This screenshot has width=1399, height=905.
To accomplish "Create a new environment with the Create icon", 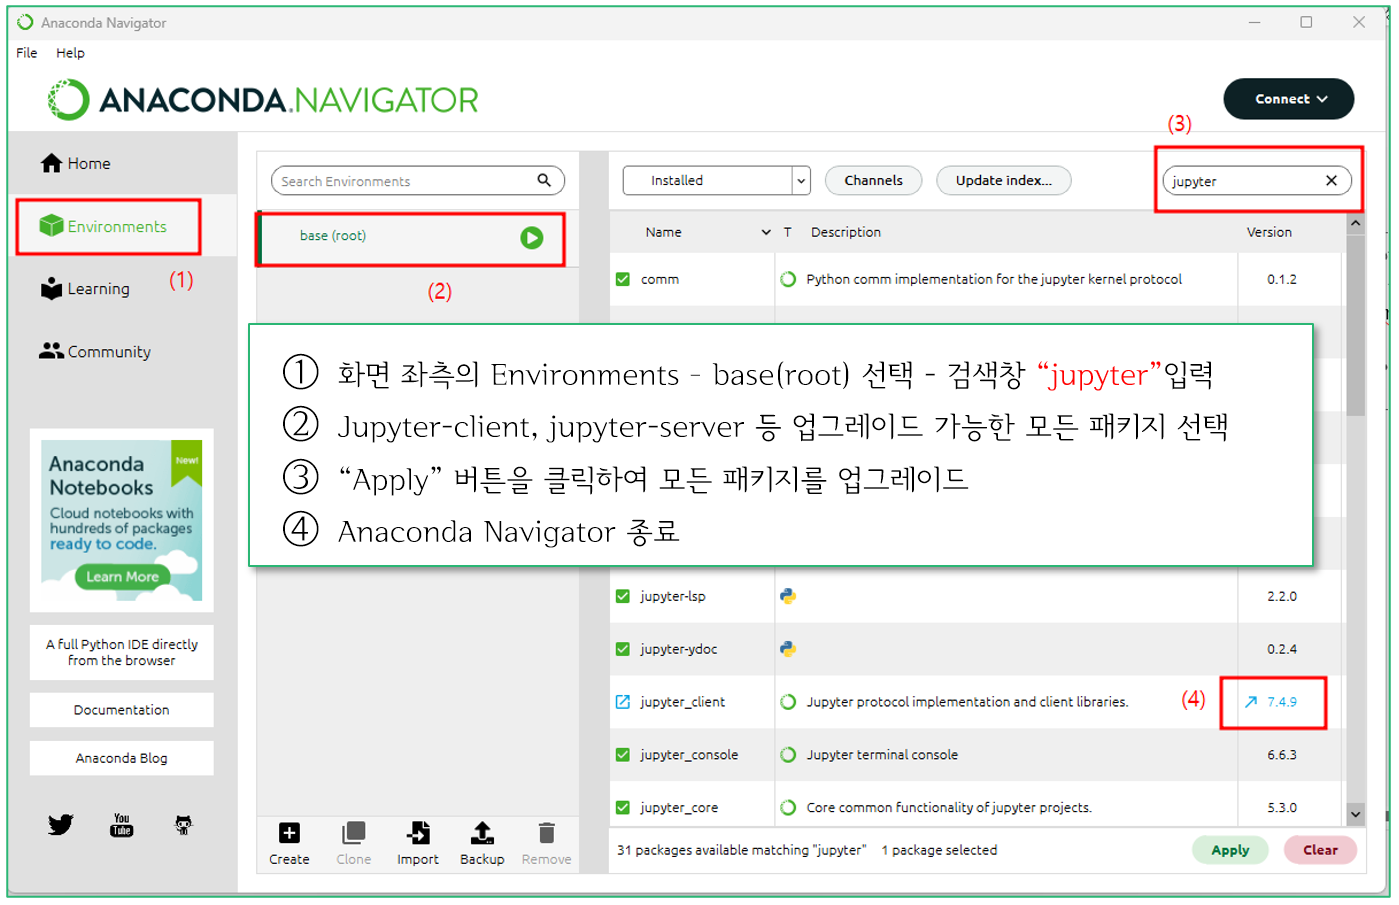I will [x=289, y=833].
